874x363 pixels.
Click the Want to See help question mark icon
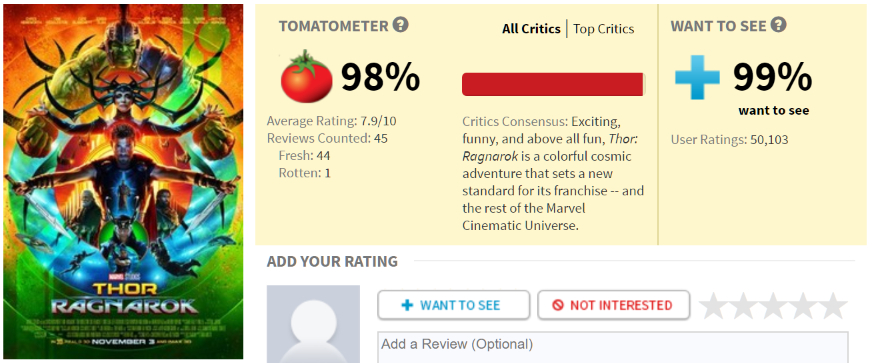(x=778, y=25)
